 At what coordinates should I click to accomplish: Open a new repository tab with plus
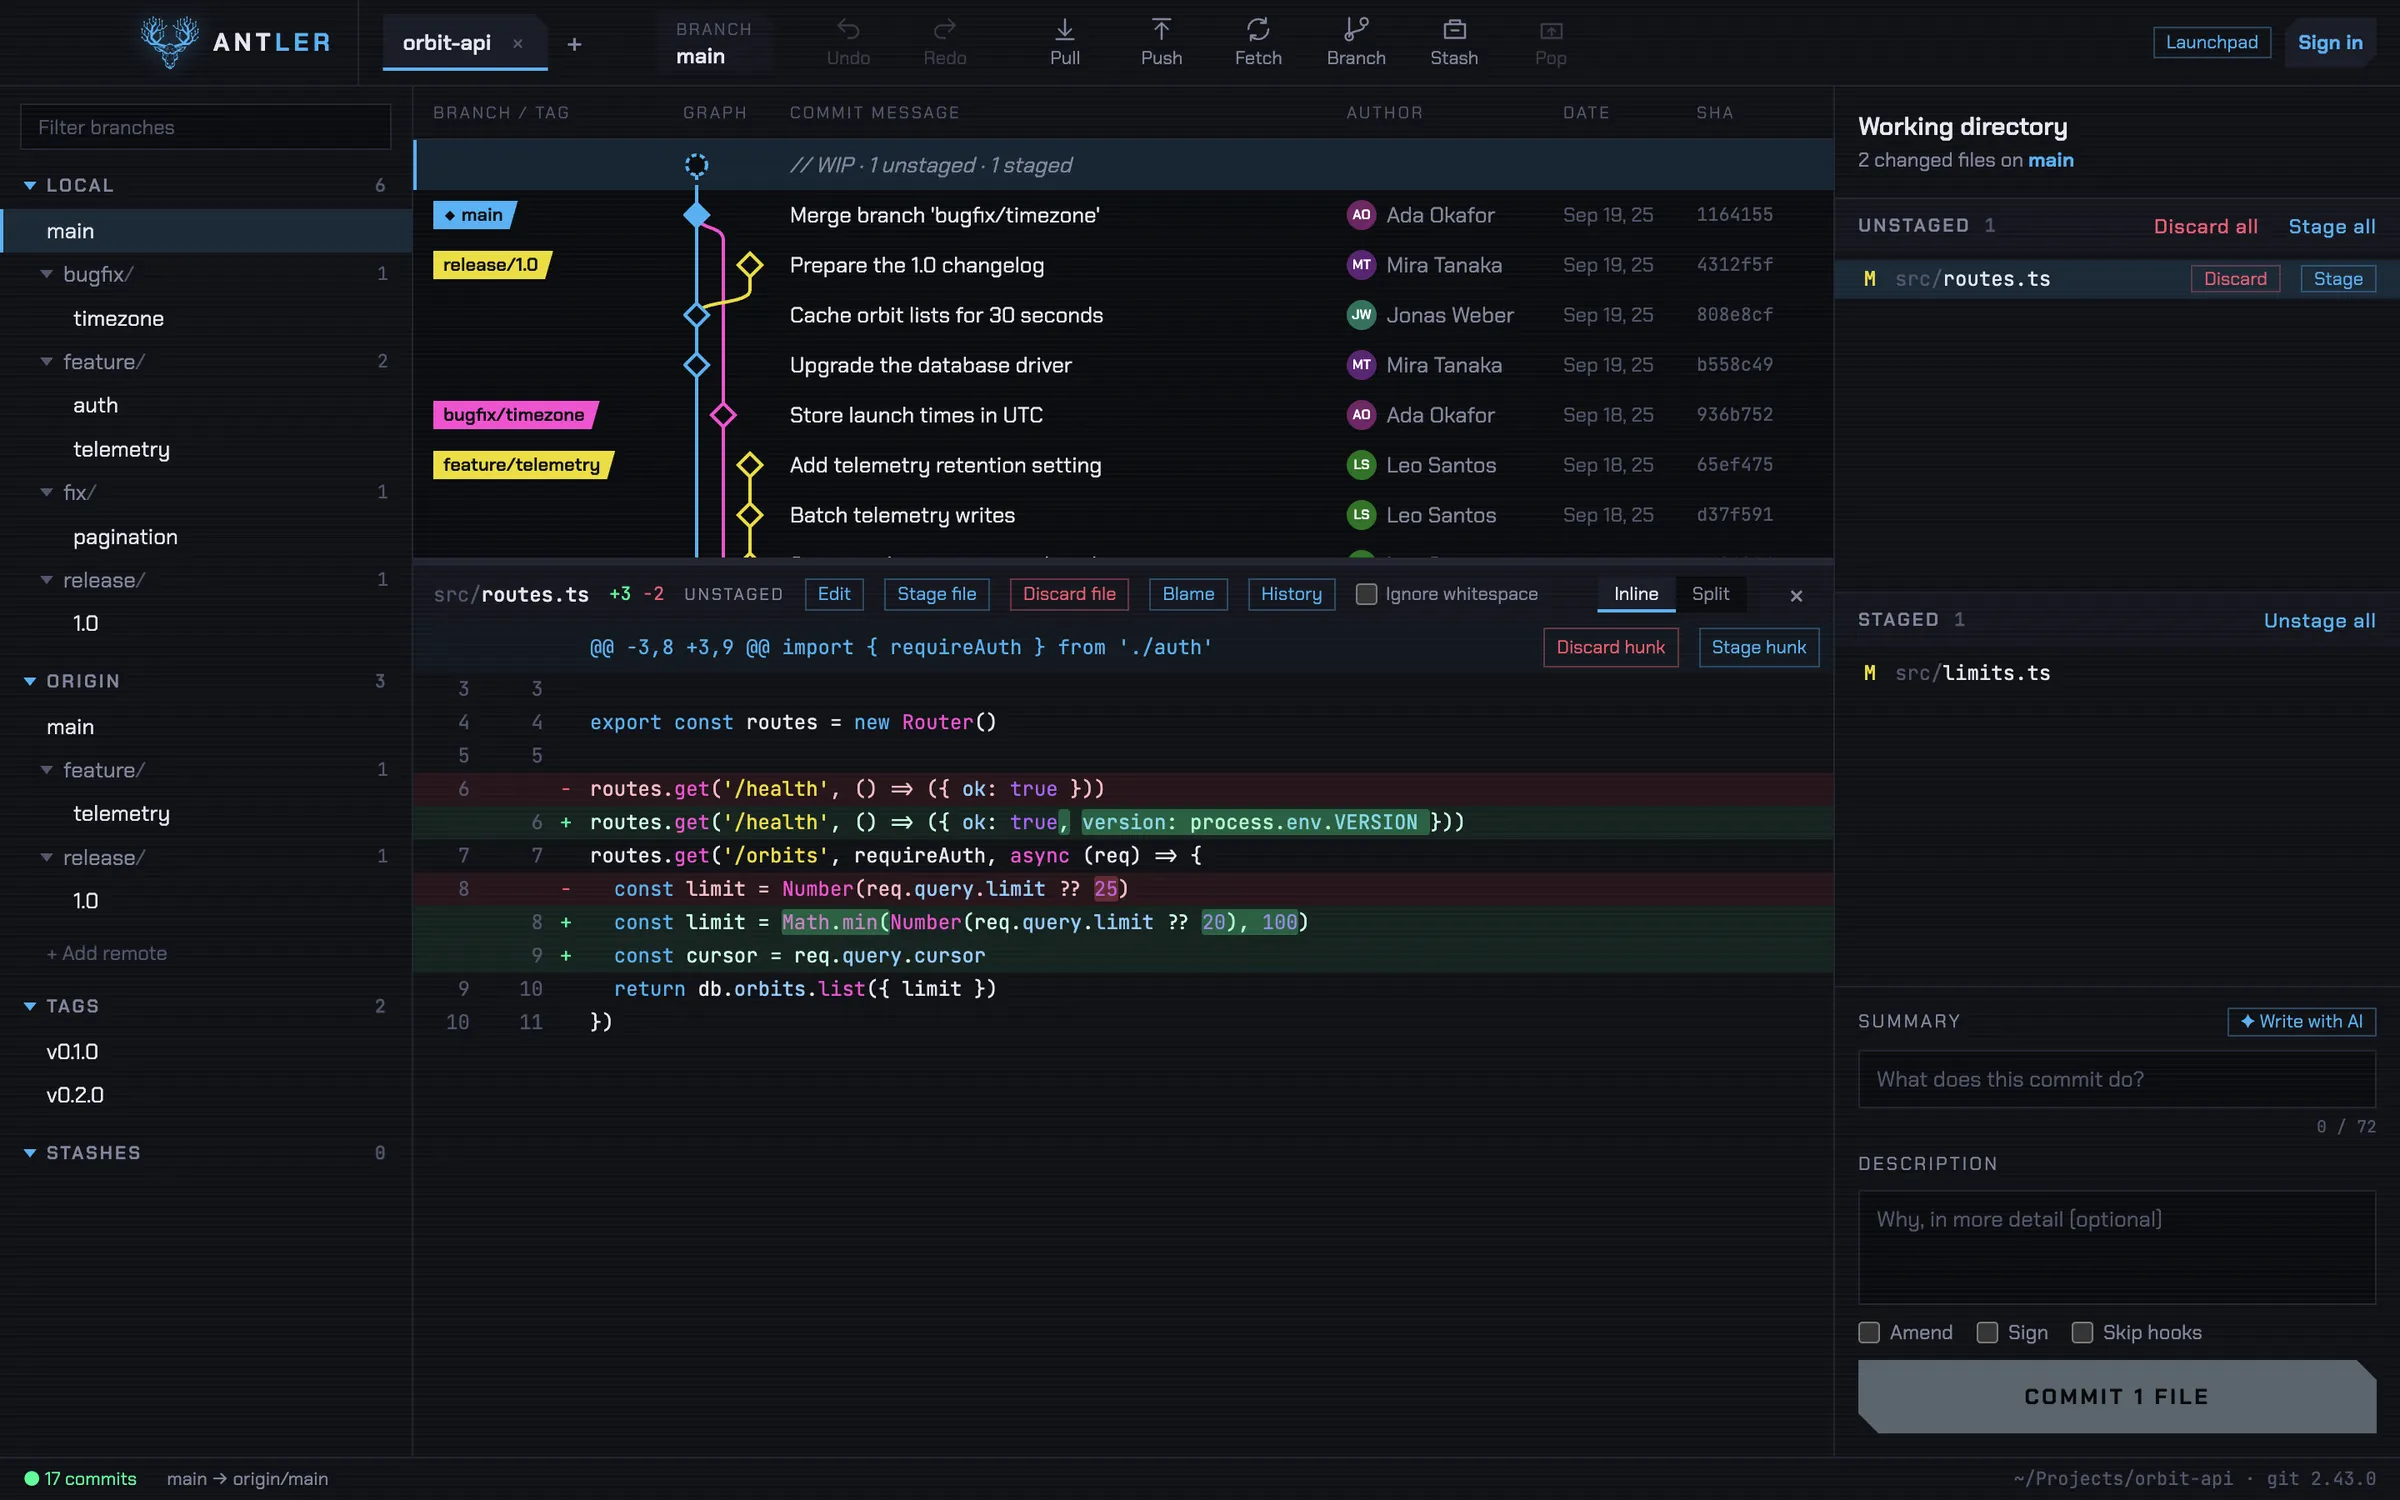coord(574,44)
